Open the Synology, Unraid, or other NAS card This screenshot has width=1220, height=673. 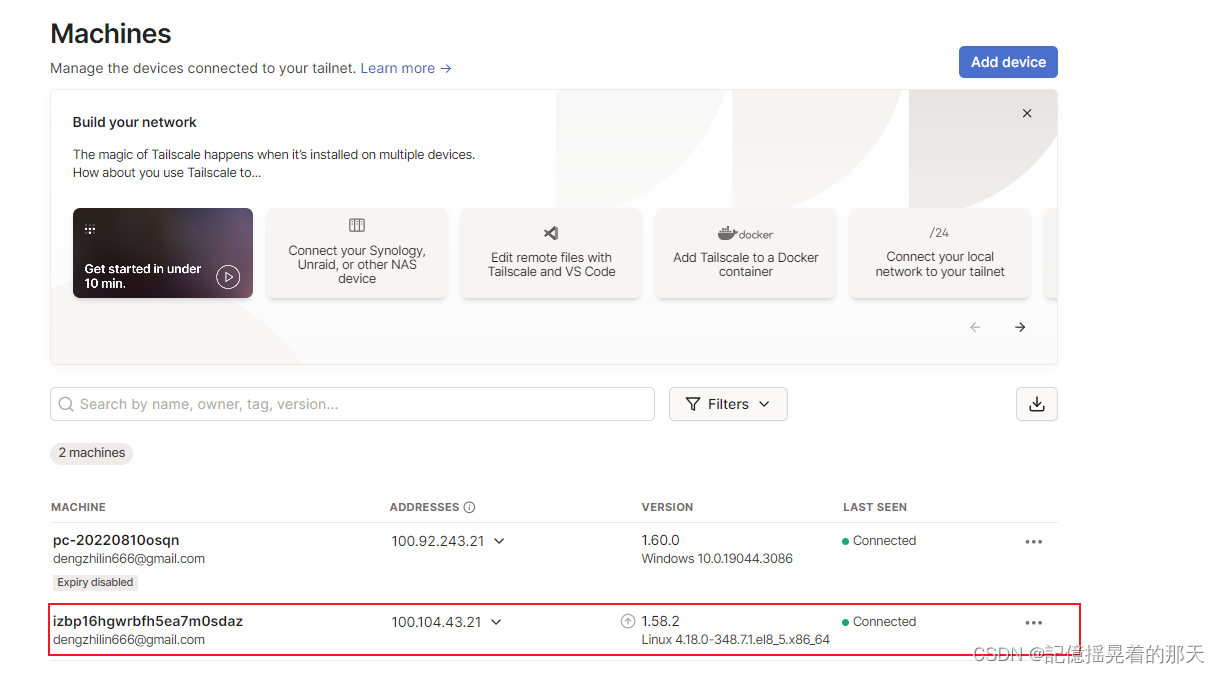point(357,253)
